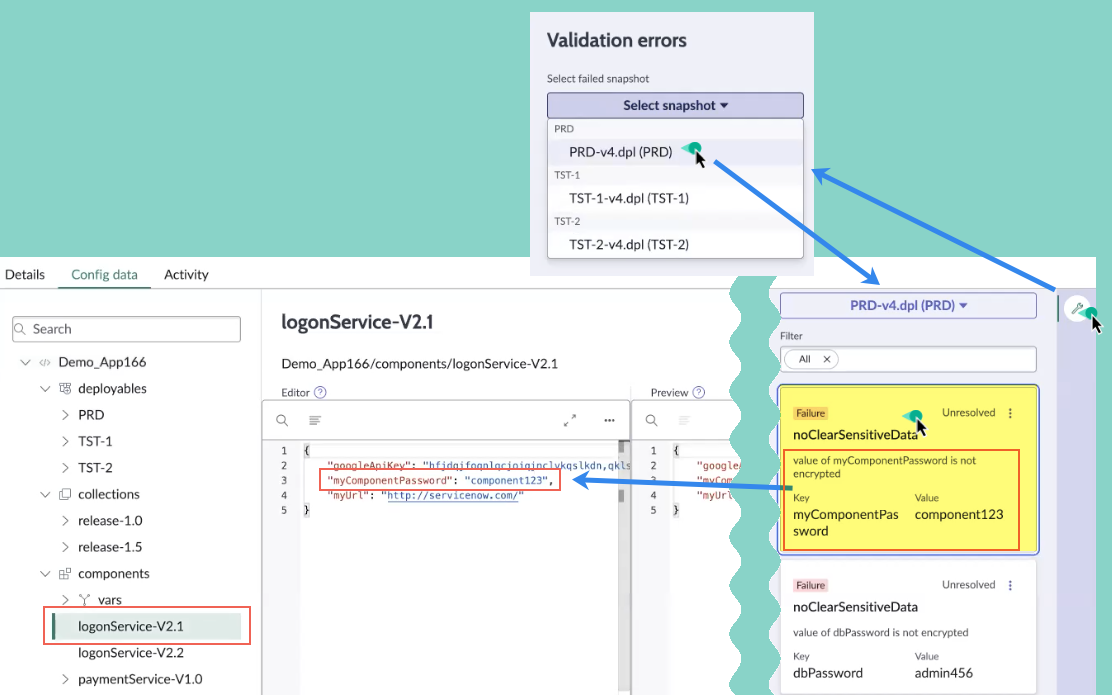Select paymentService-V1.0 in the tree
The image size is (1112, 695).
[140, 679]
